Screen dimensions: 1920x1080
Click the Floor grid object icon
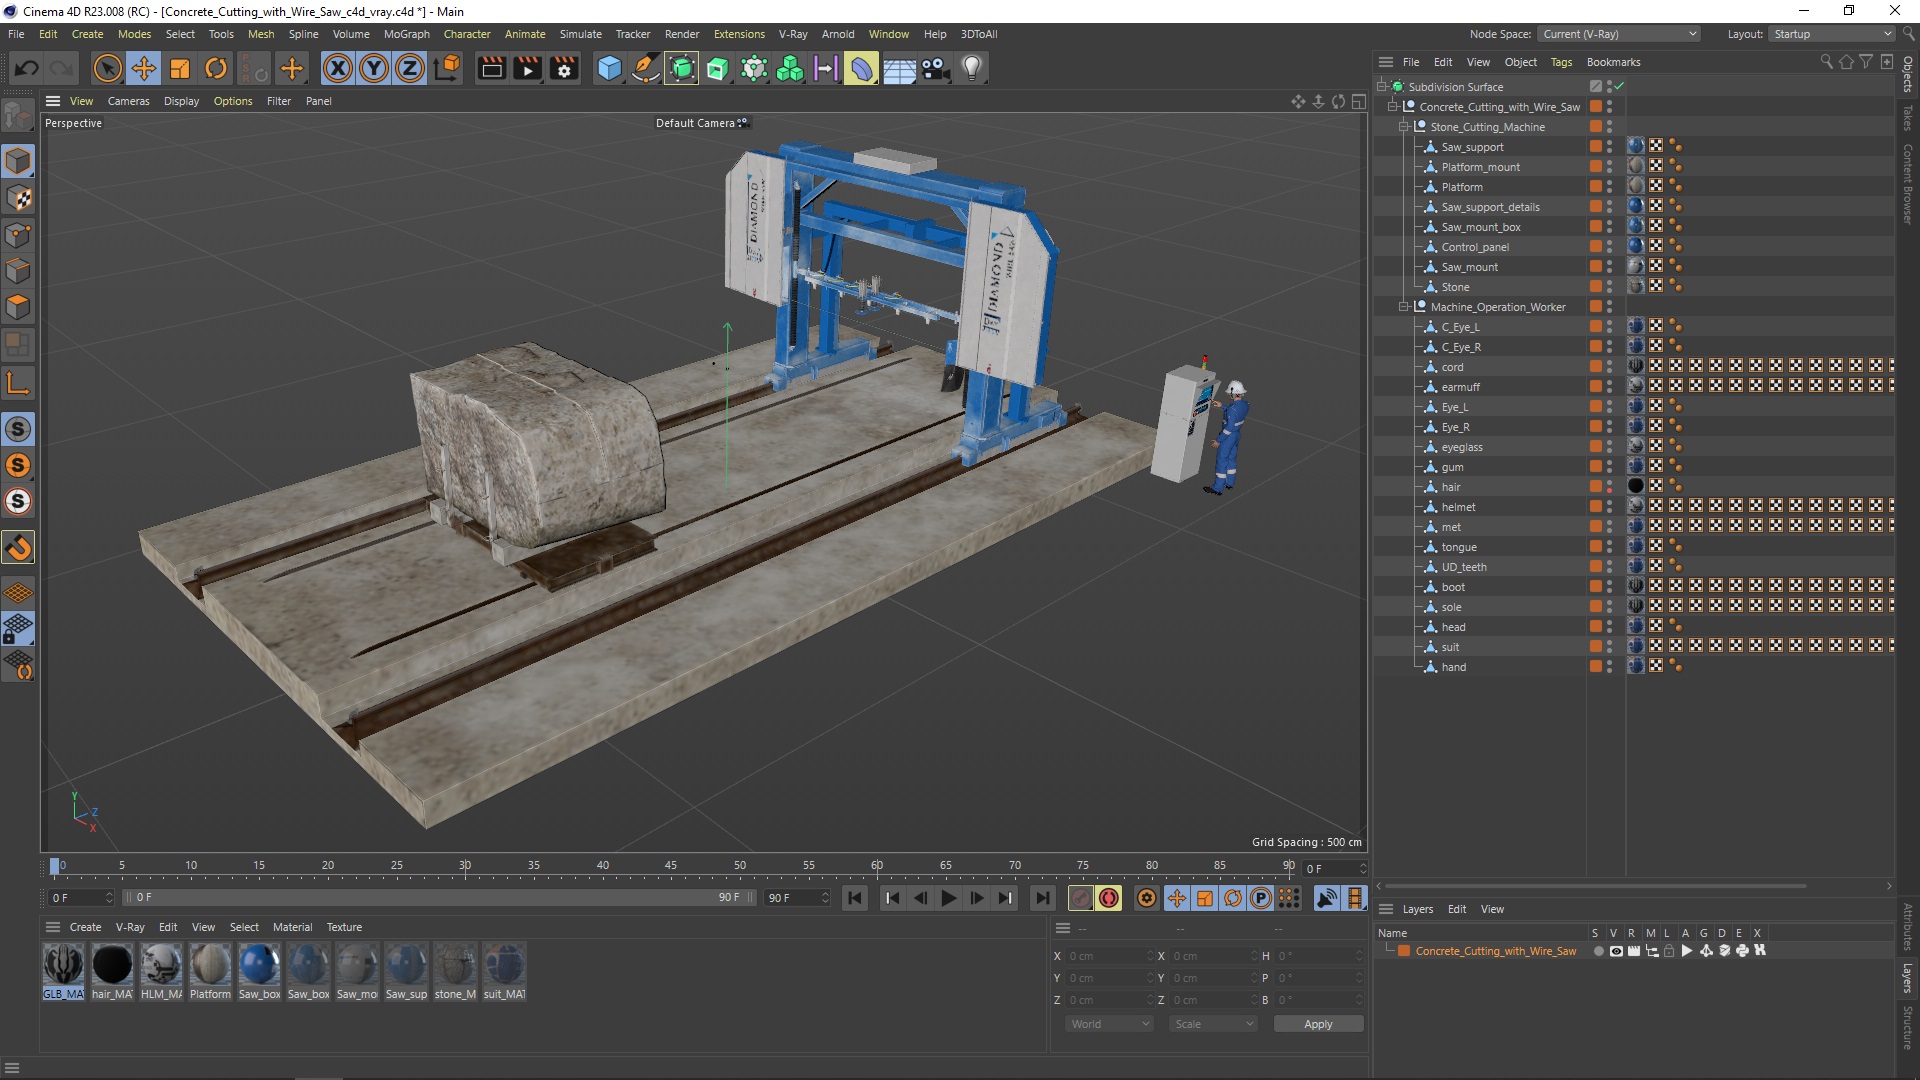899,68
